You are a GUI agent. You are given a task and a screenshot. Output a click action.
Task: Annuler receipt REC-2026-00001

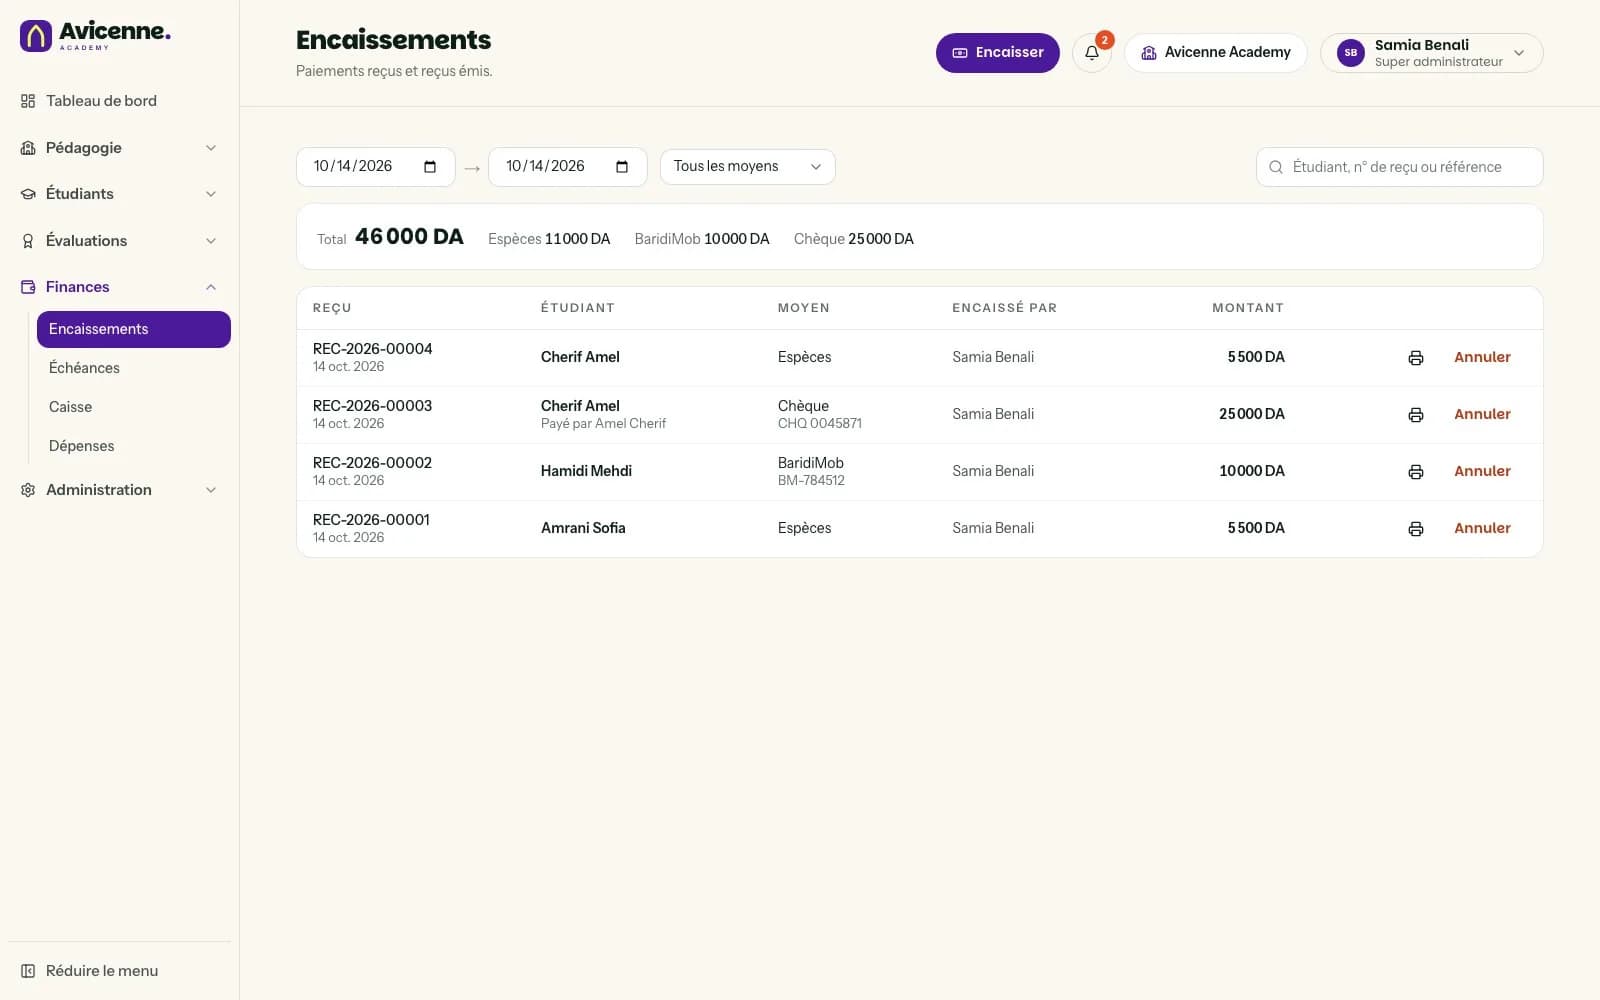tap(1482, 528)
